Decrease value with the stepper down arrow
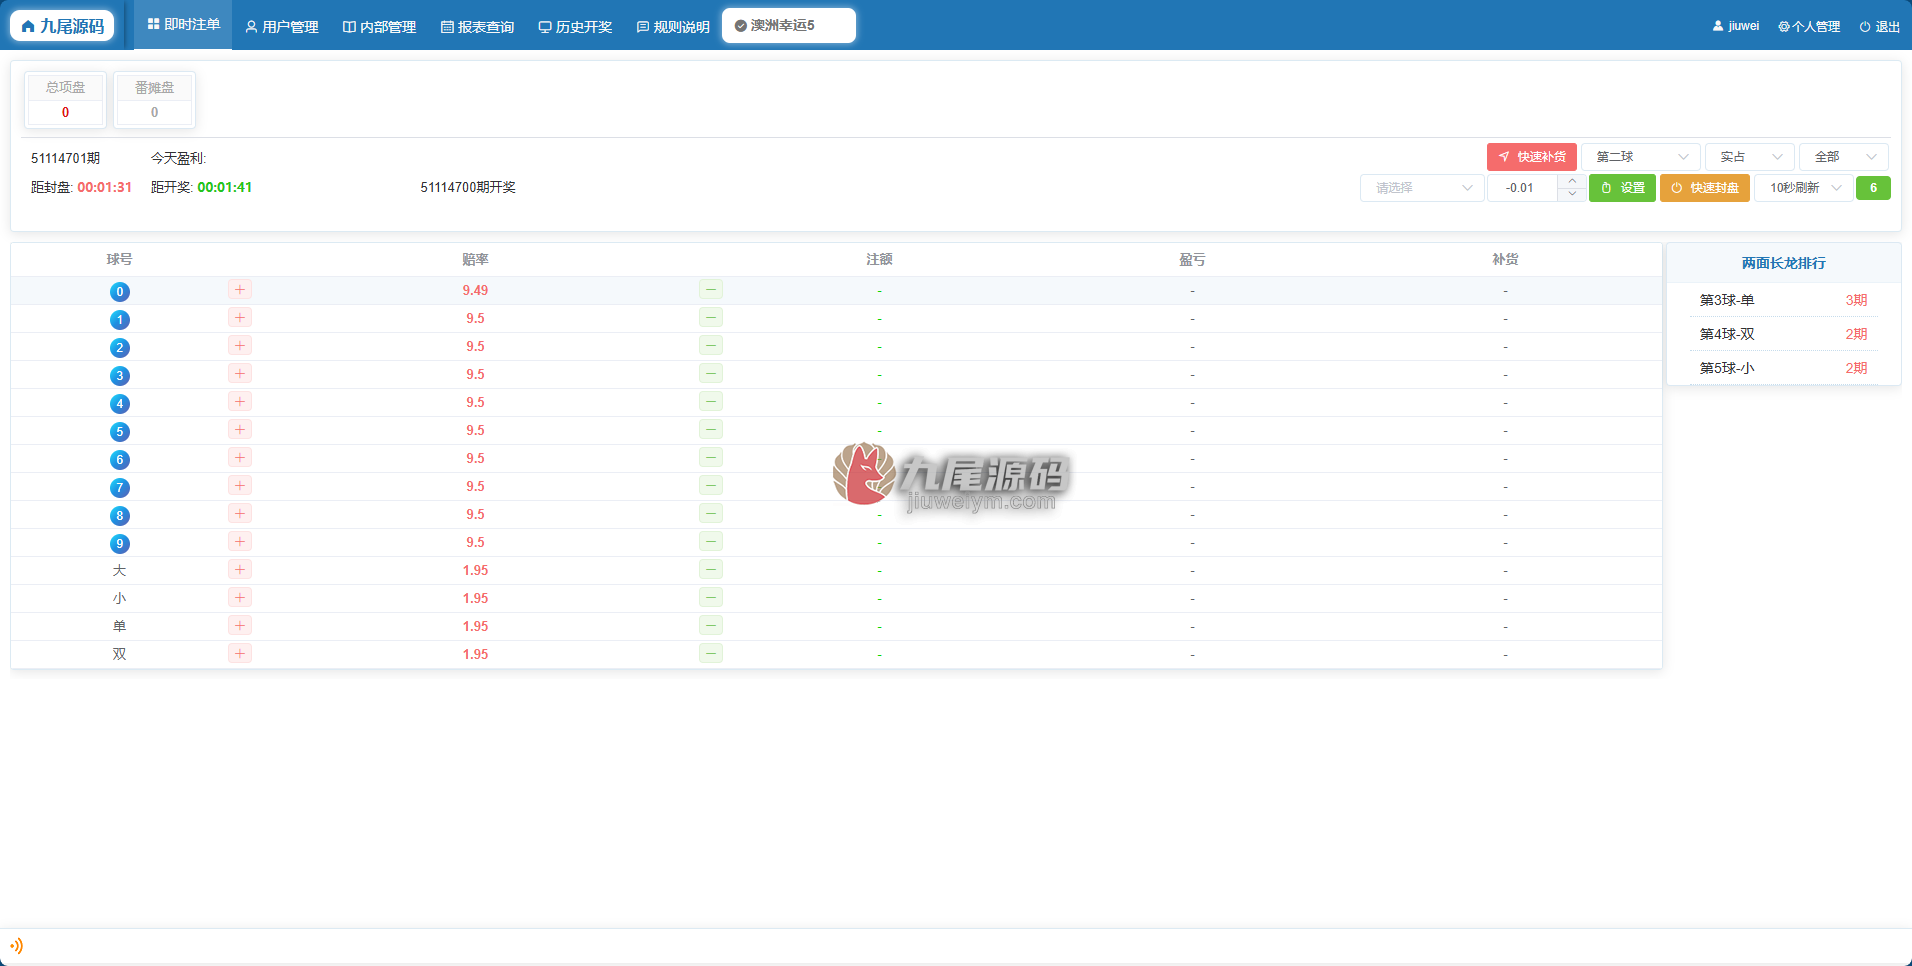Viewport: 1912px width, 966px height. pos(1572,194)
